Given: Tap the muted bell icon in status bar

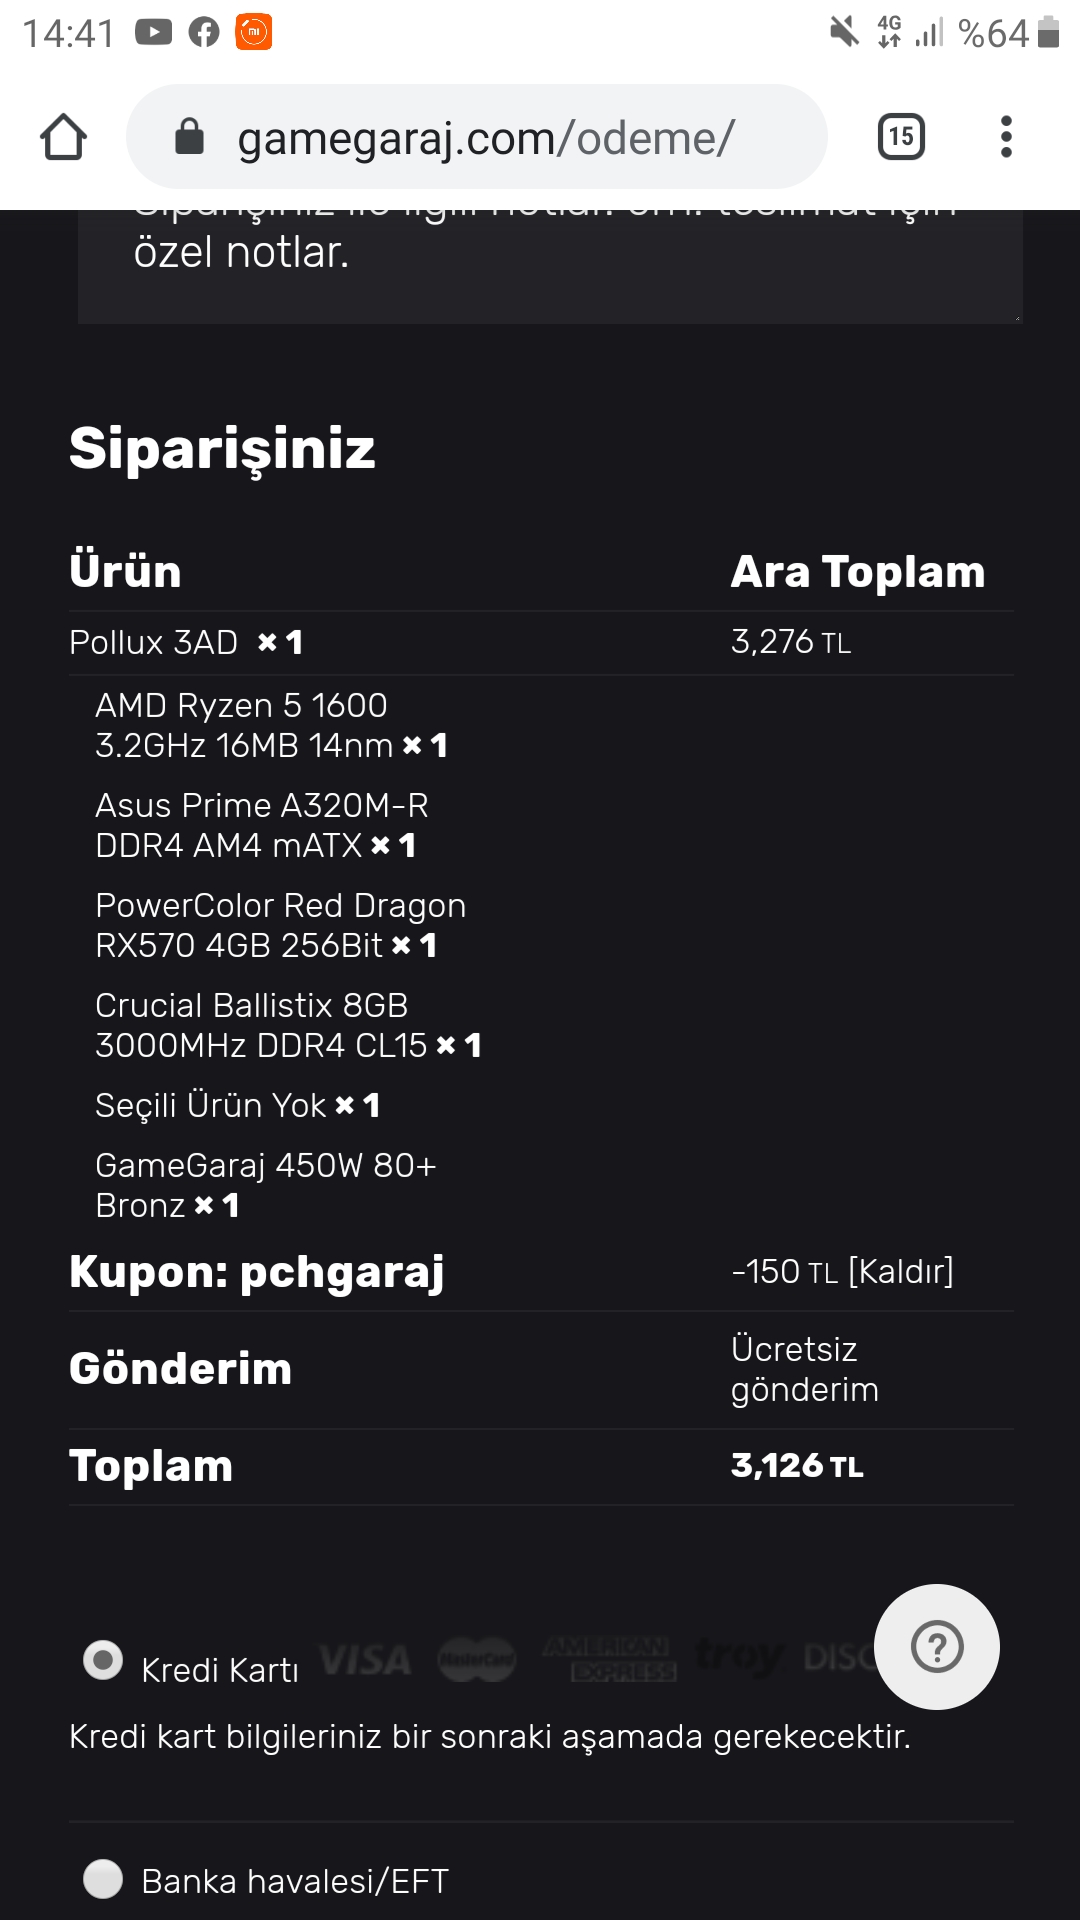Looking at the screenshot, I should [844, 33].
